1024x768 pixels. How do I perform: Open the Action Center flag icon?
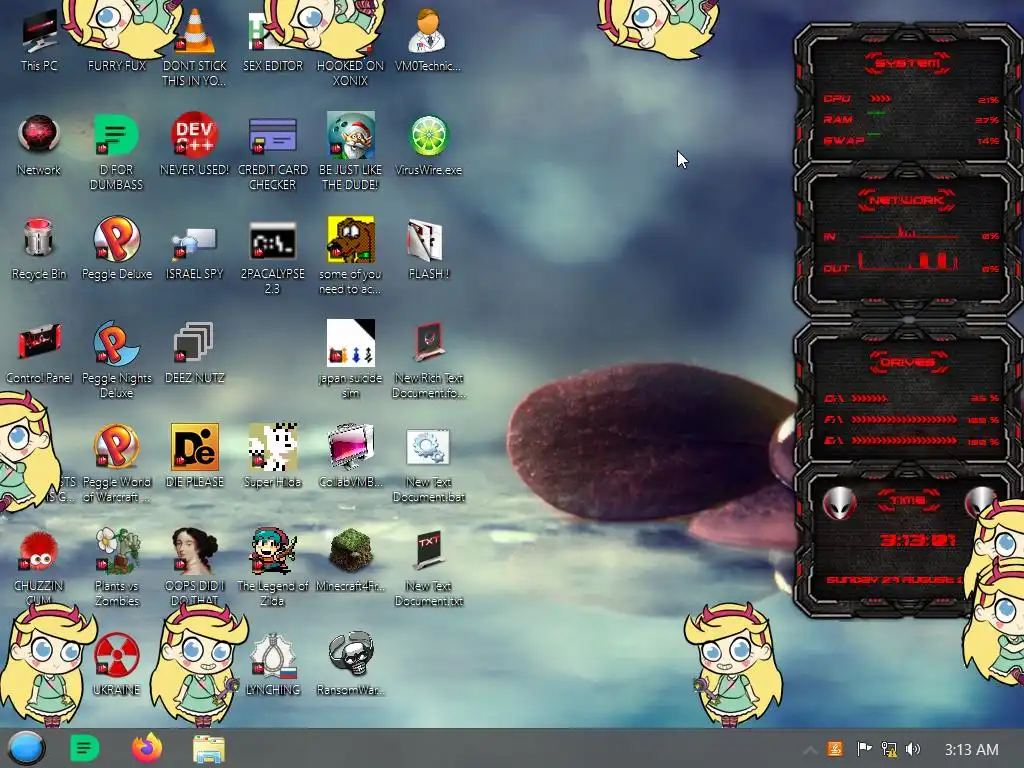click(864, 749)
